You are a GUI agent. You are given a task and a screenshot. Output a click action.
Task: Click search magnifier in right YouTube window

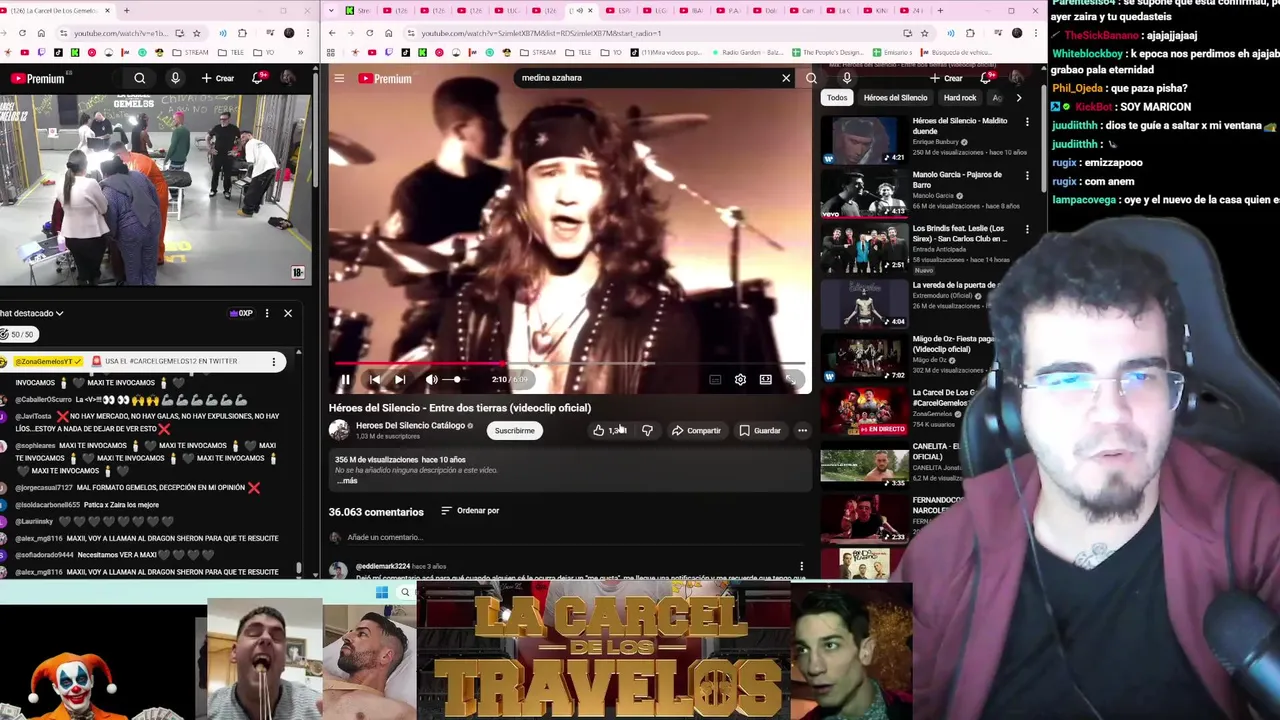pos(811,78)
